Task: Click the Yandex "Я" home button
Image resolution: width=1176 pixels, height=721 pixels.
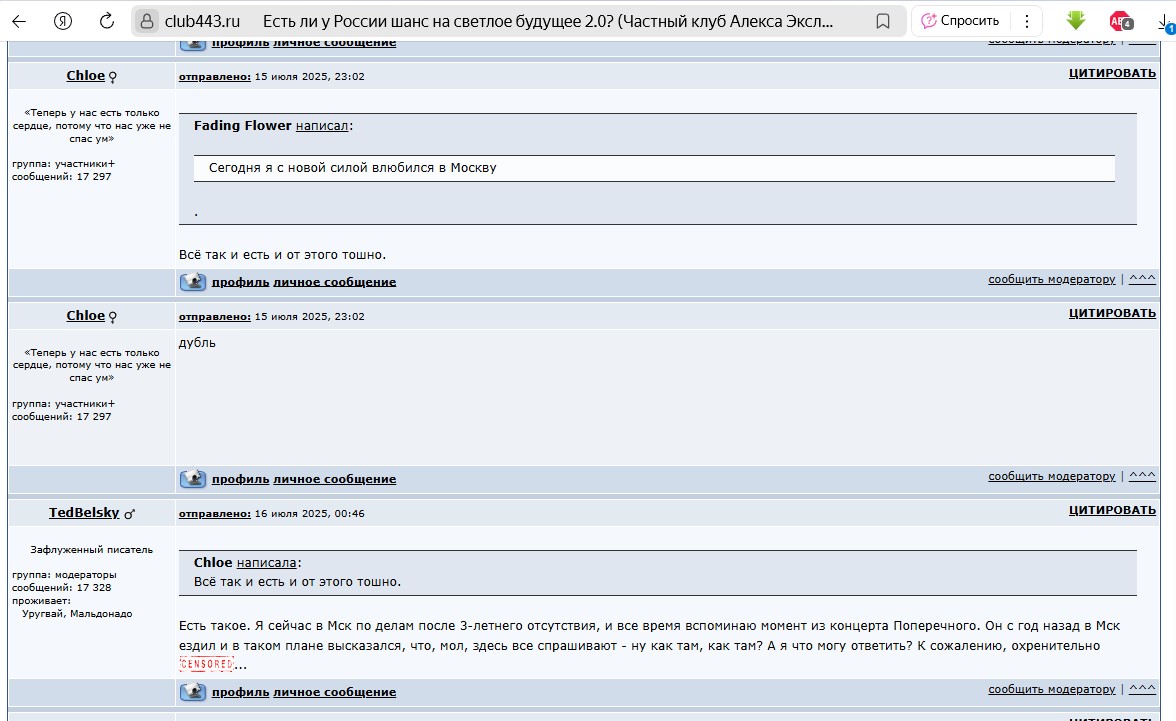Action: click(x=63, y=21)
